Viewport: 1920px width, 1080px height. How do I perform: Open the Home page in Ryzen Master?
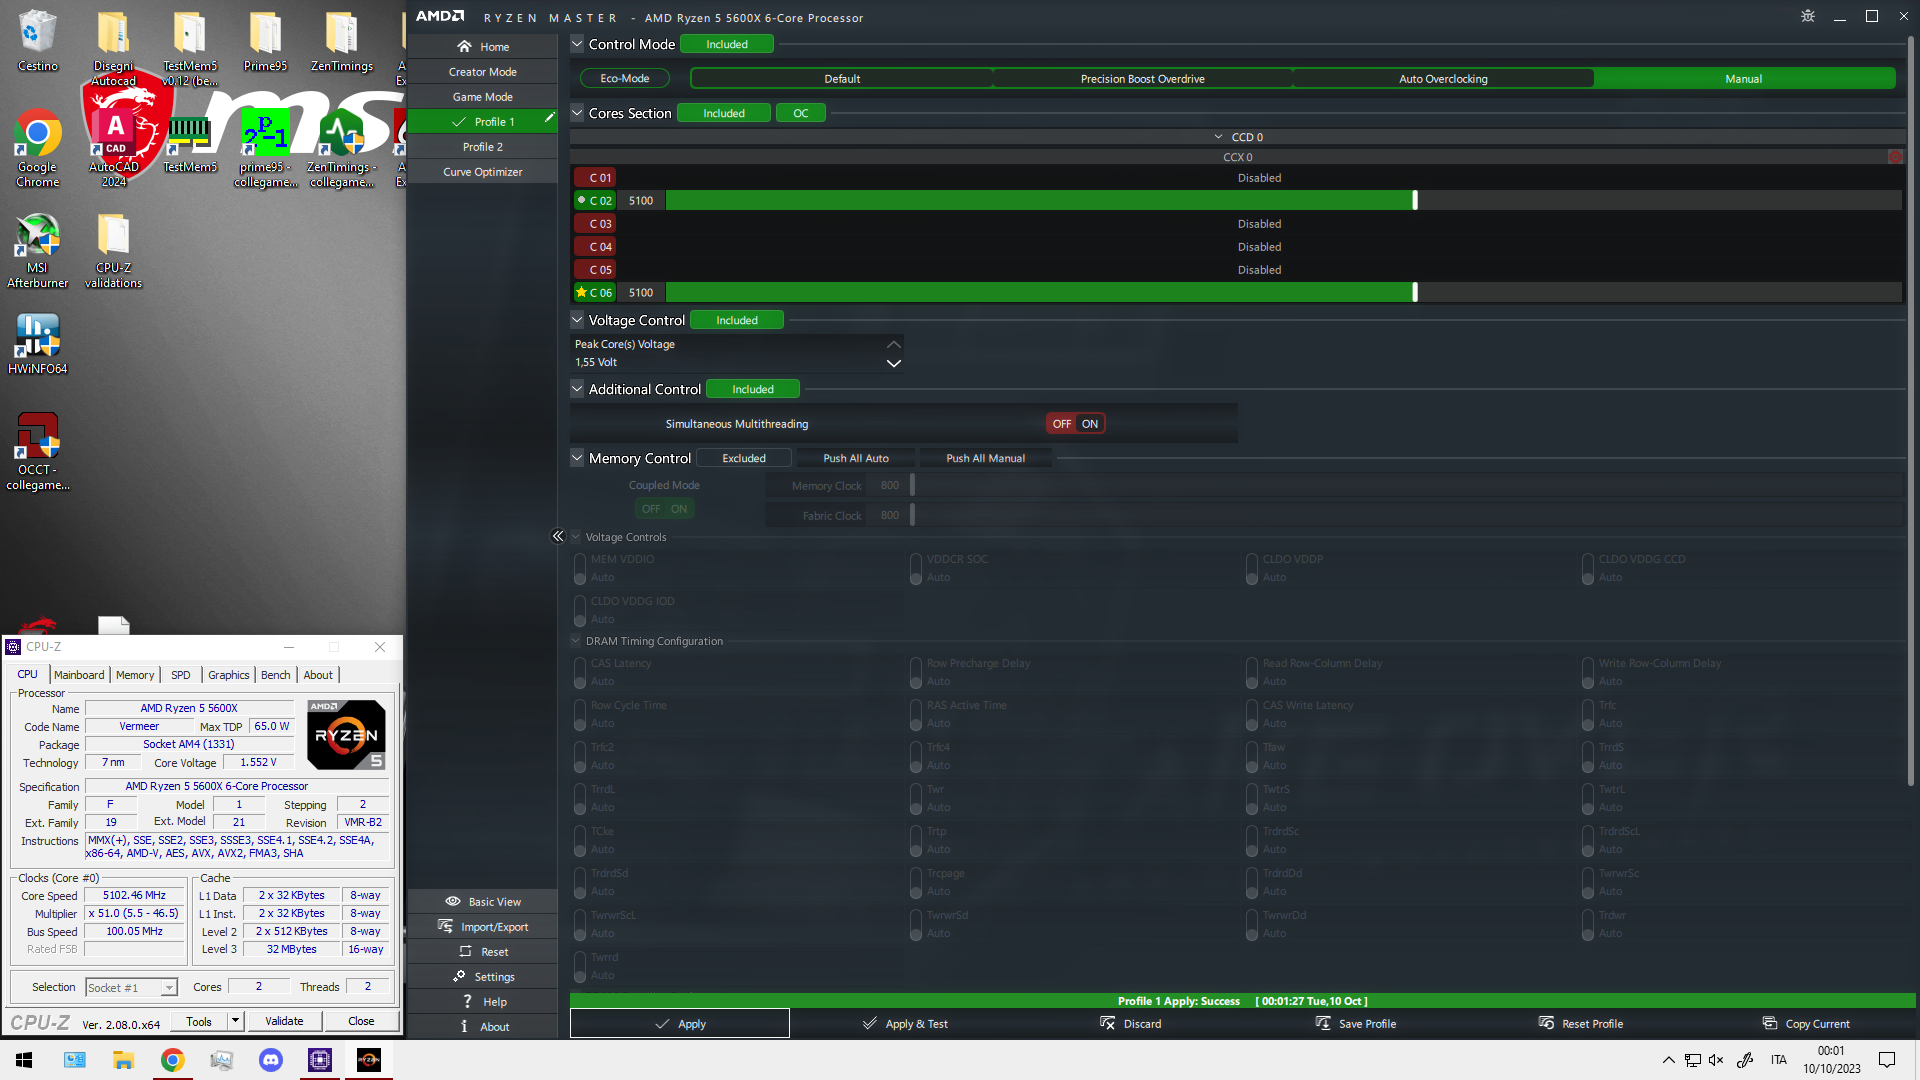click(x=483, y=47)
